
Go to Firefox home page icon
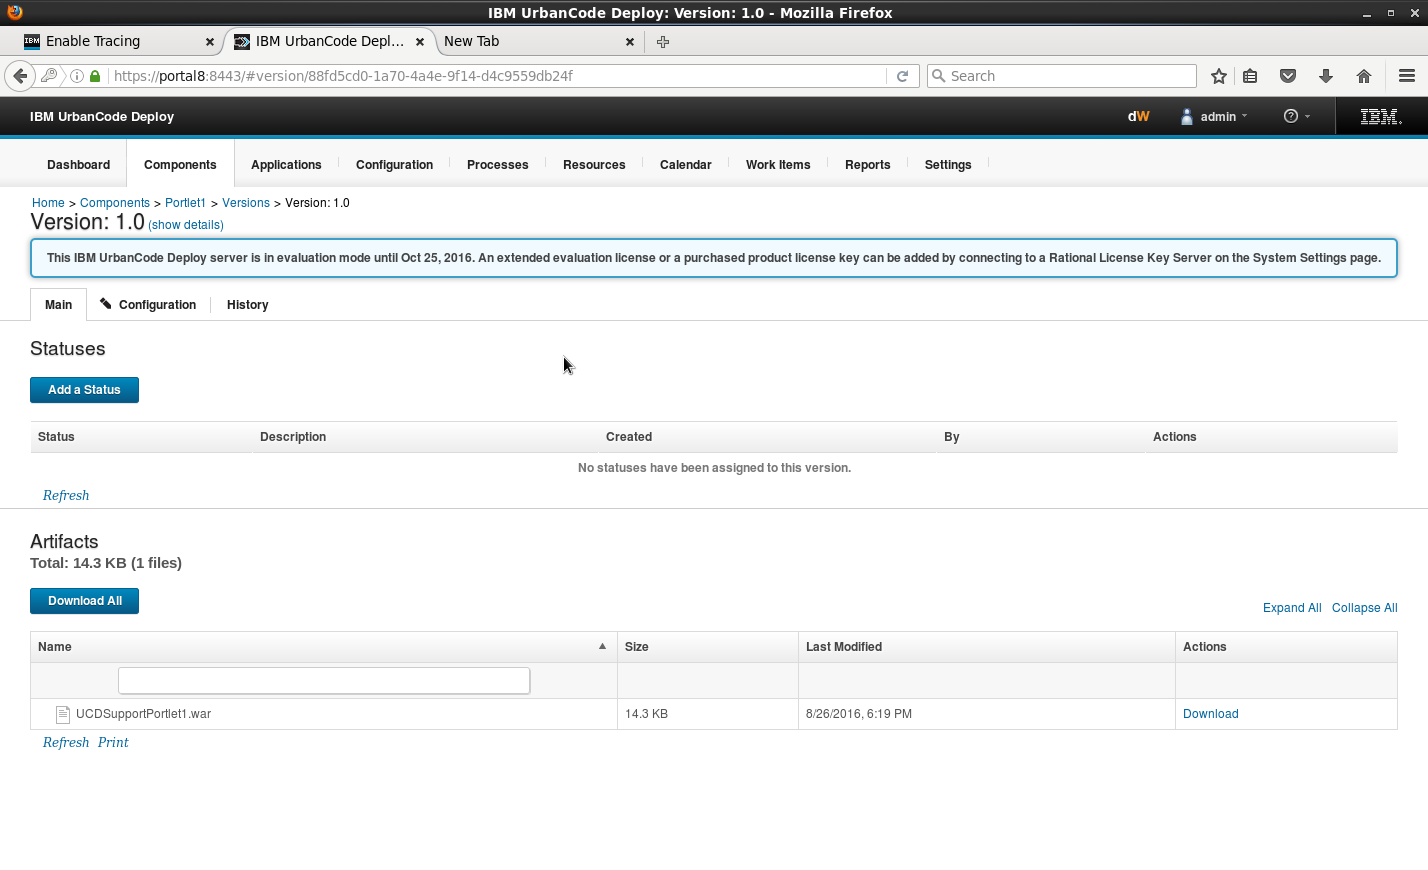coord(1363,76)
